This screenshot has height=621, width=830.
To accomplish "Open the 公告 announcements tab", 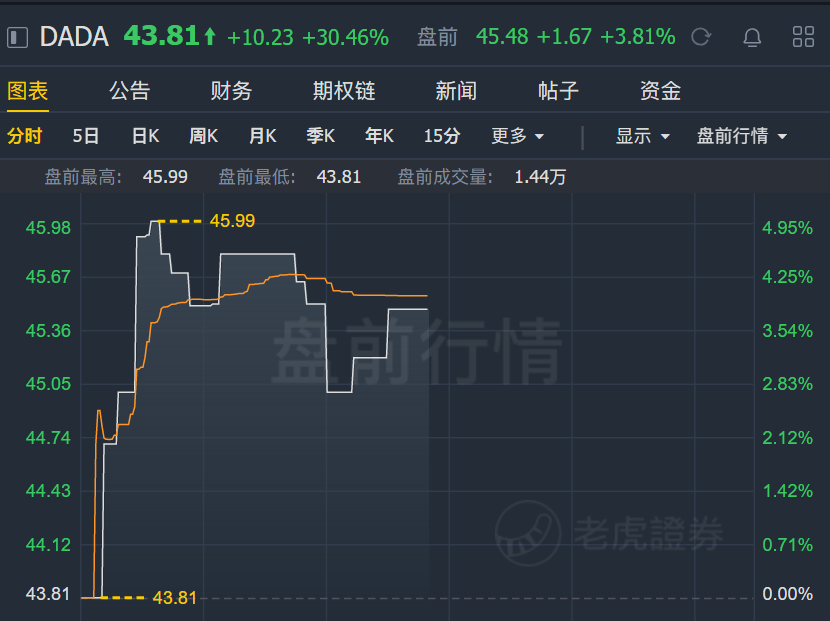I will pos(129,91).
